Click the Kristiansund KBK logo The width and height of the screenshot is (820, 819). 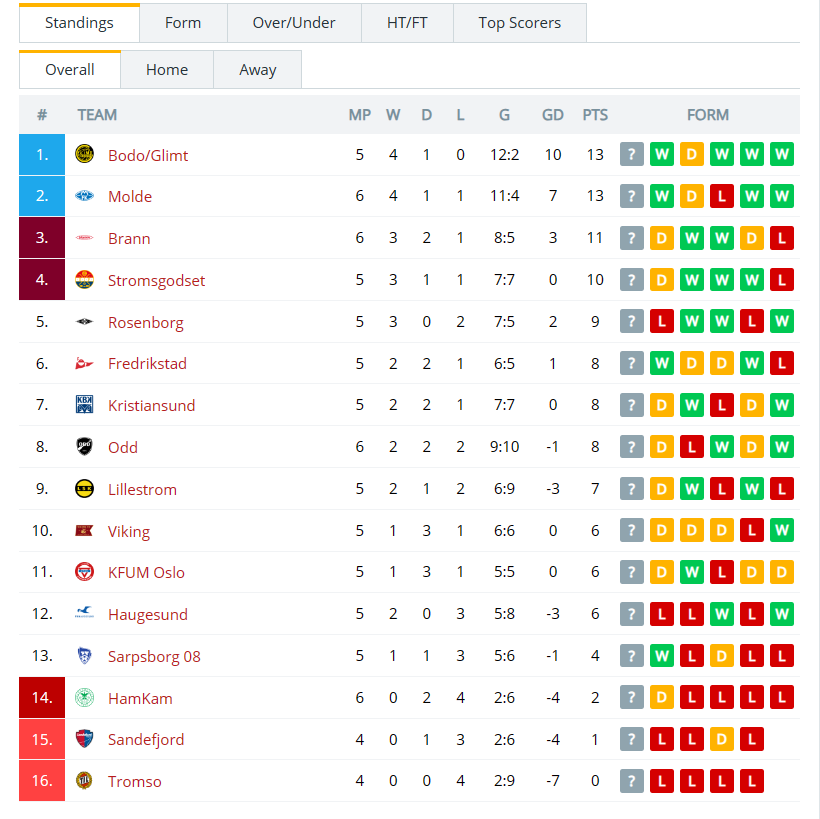(84, 405)
